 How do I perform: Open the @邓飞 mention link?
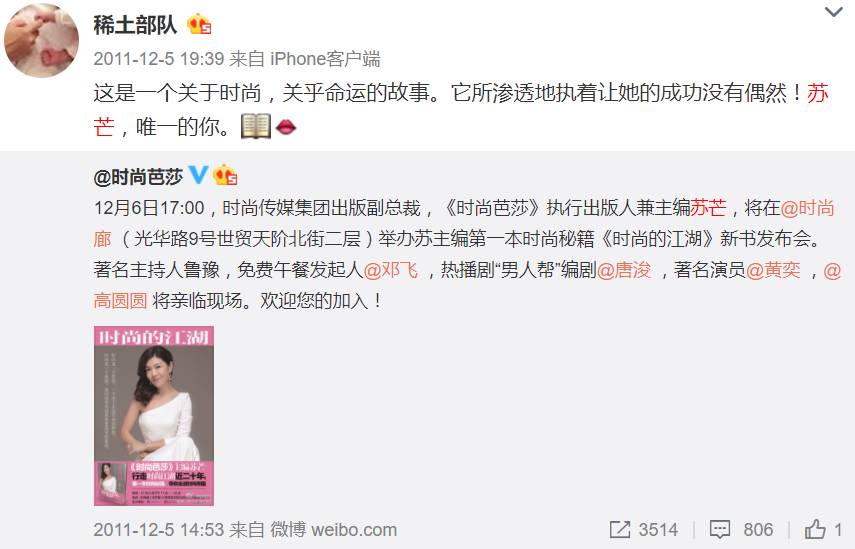click(390, 270)
